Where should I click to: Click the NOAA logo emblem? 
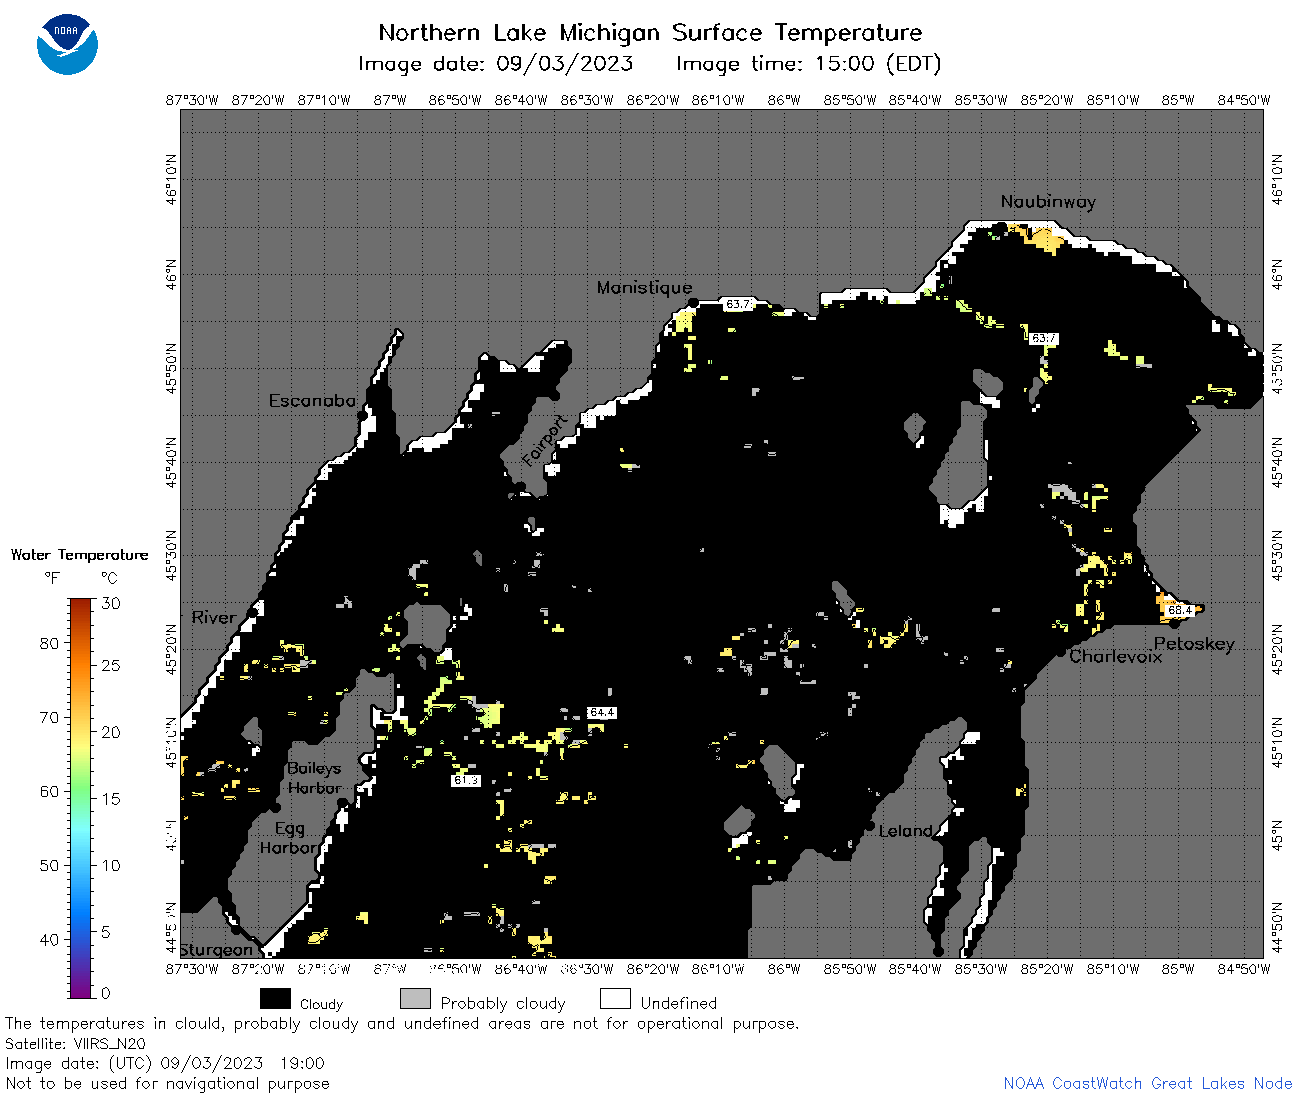[x=67, y=44]
